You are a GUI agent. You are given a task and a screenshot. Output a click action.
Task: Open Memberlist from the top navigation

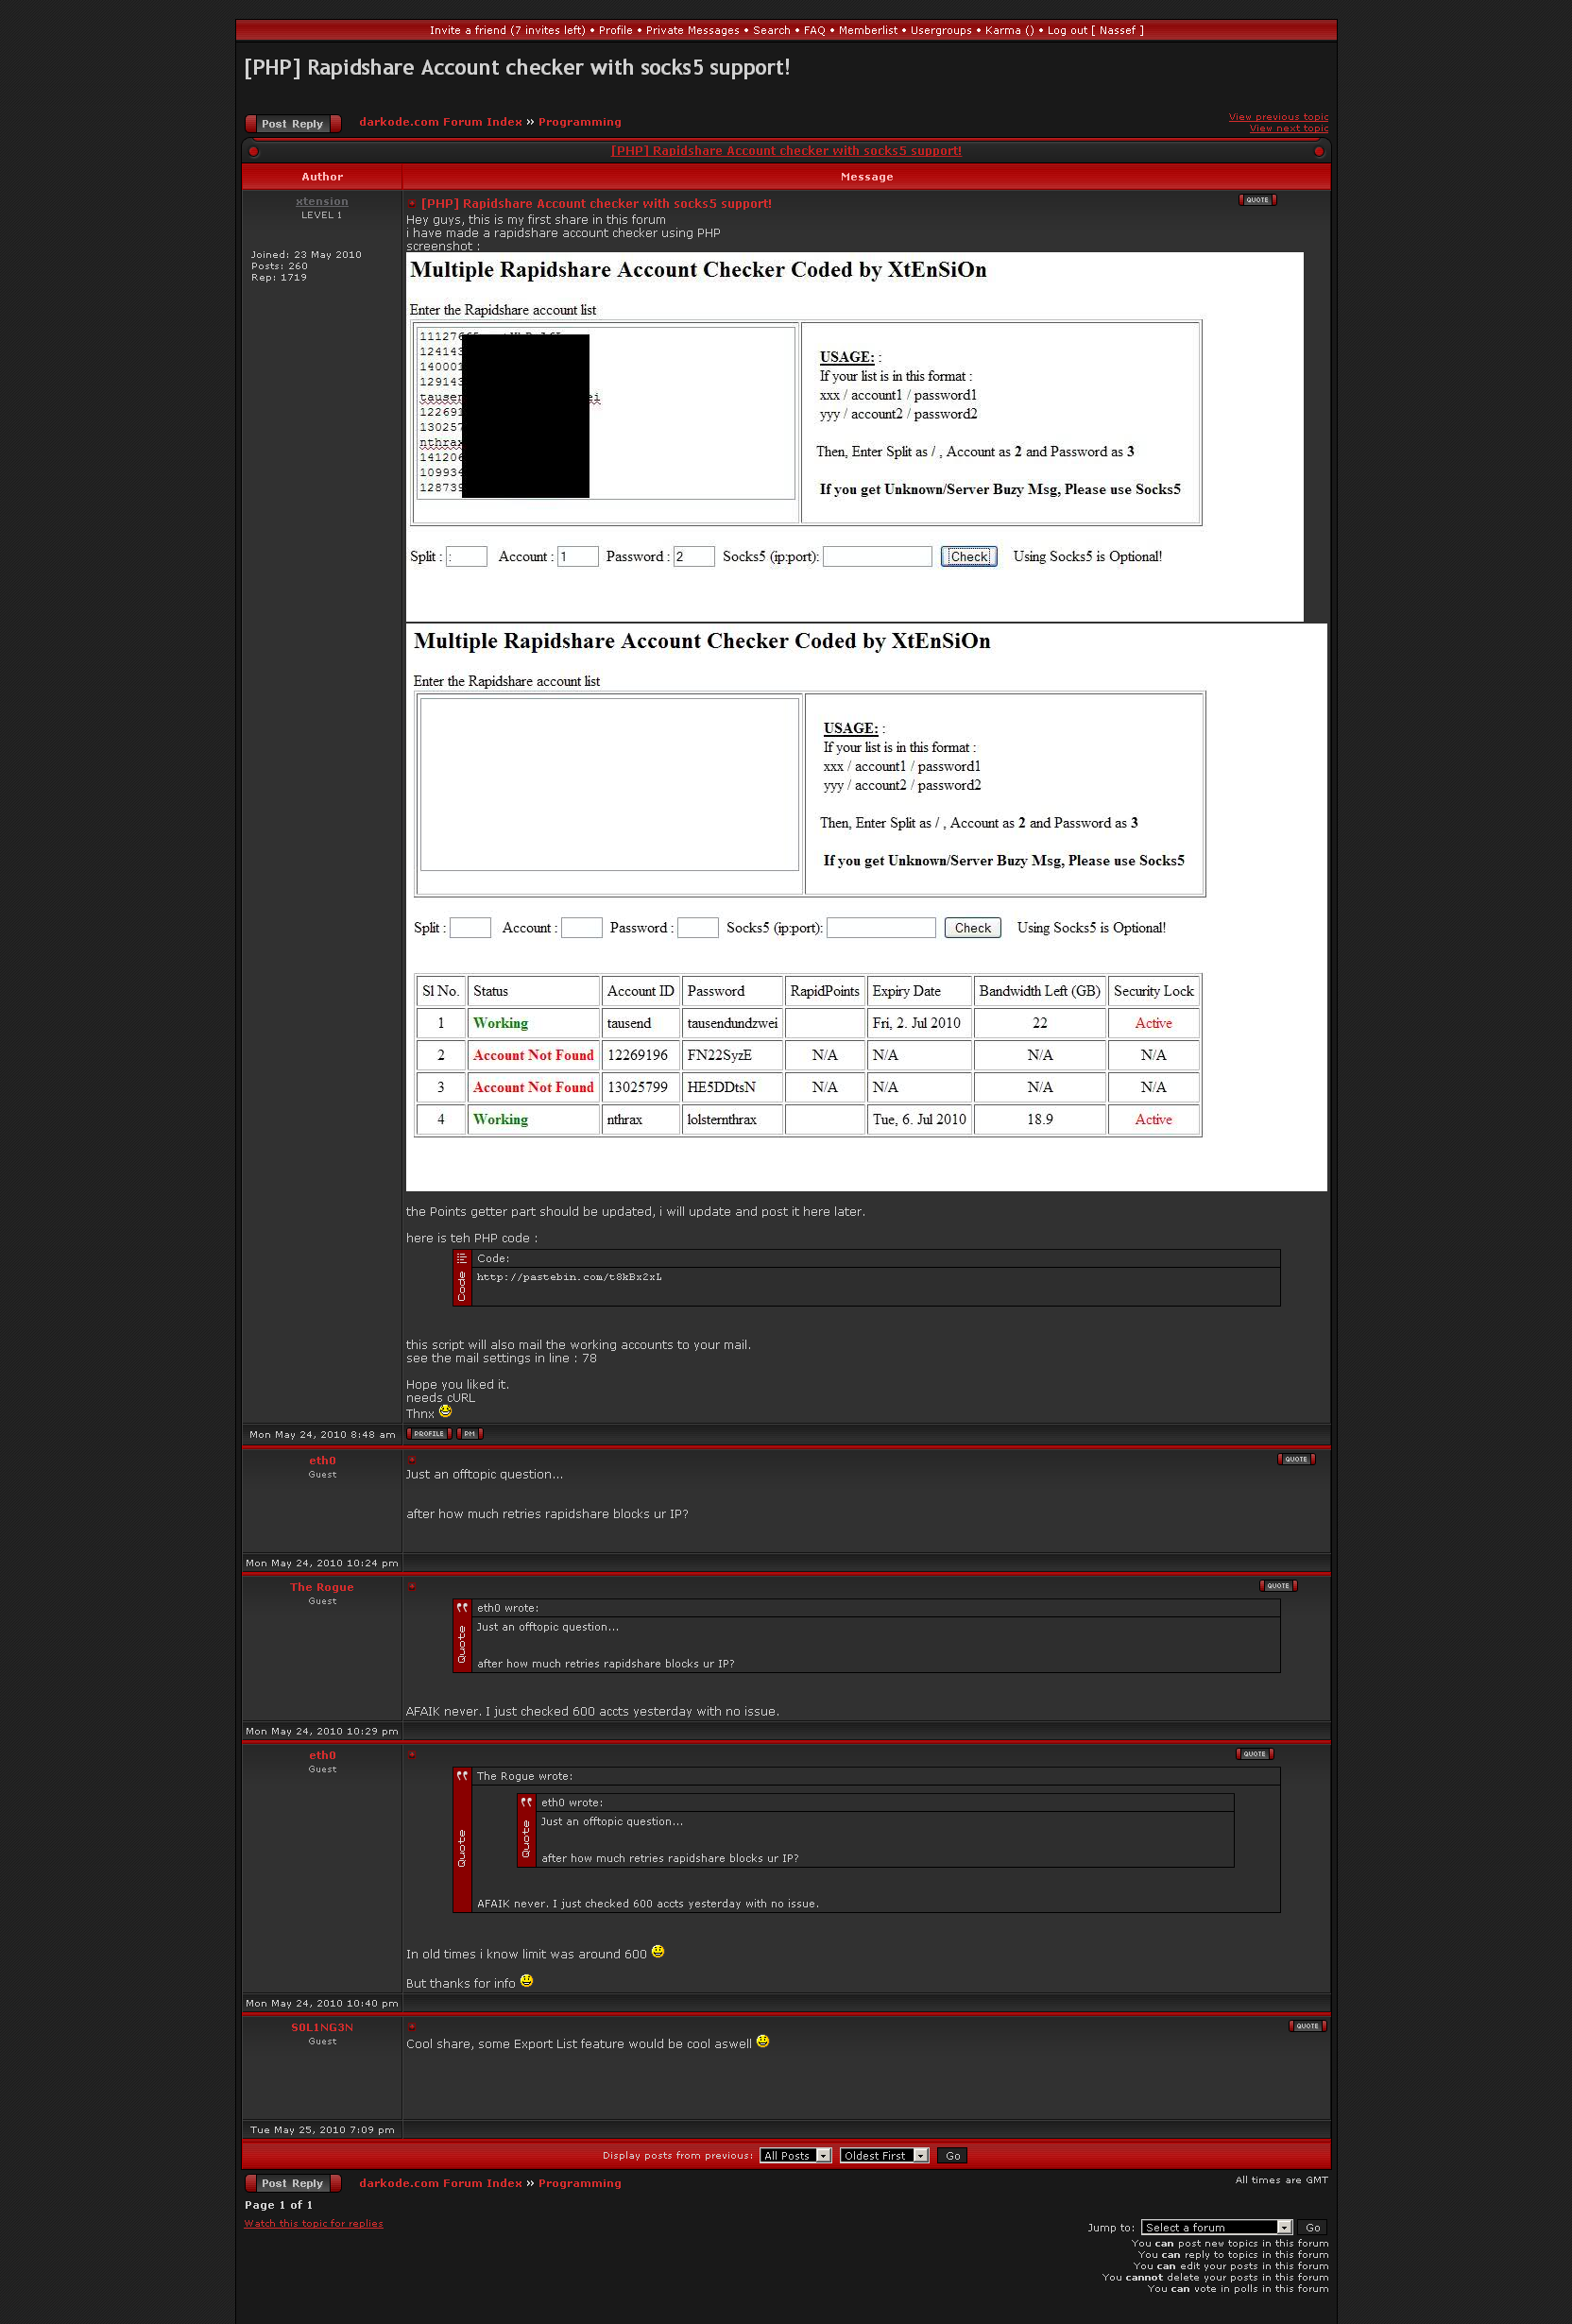867,30
